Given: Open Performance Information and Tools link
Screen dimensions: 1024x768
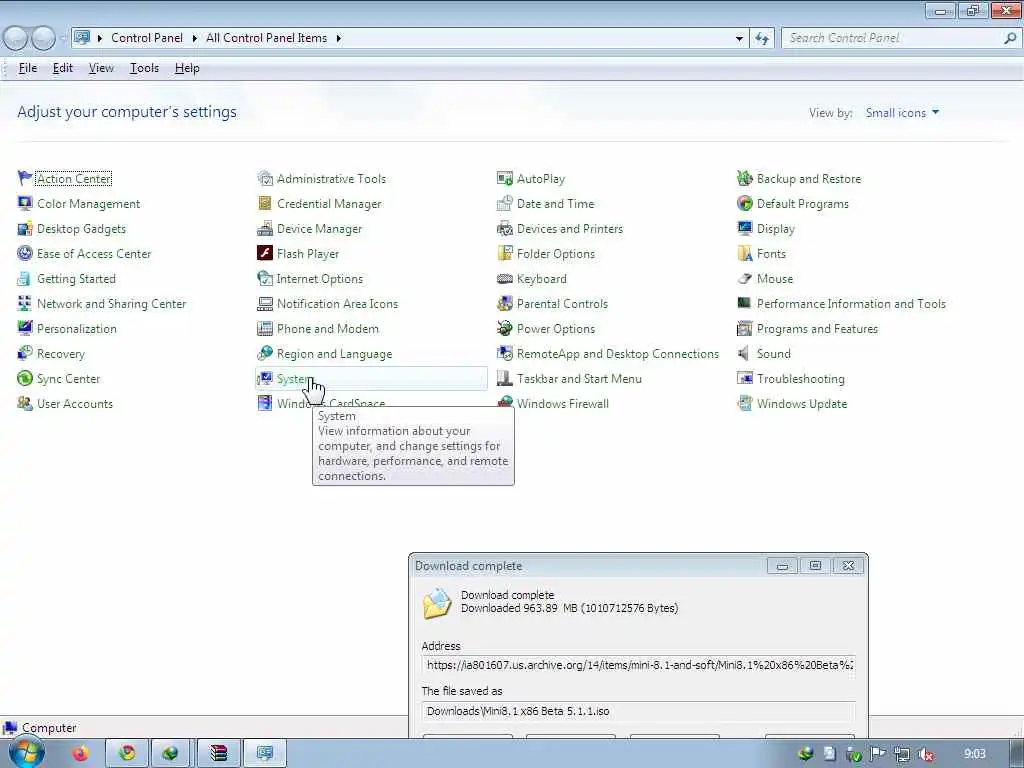Looking at the screenshot, I should tap(851, 304).
